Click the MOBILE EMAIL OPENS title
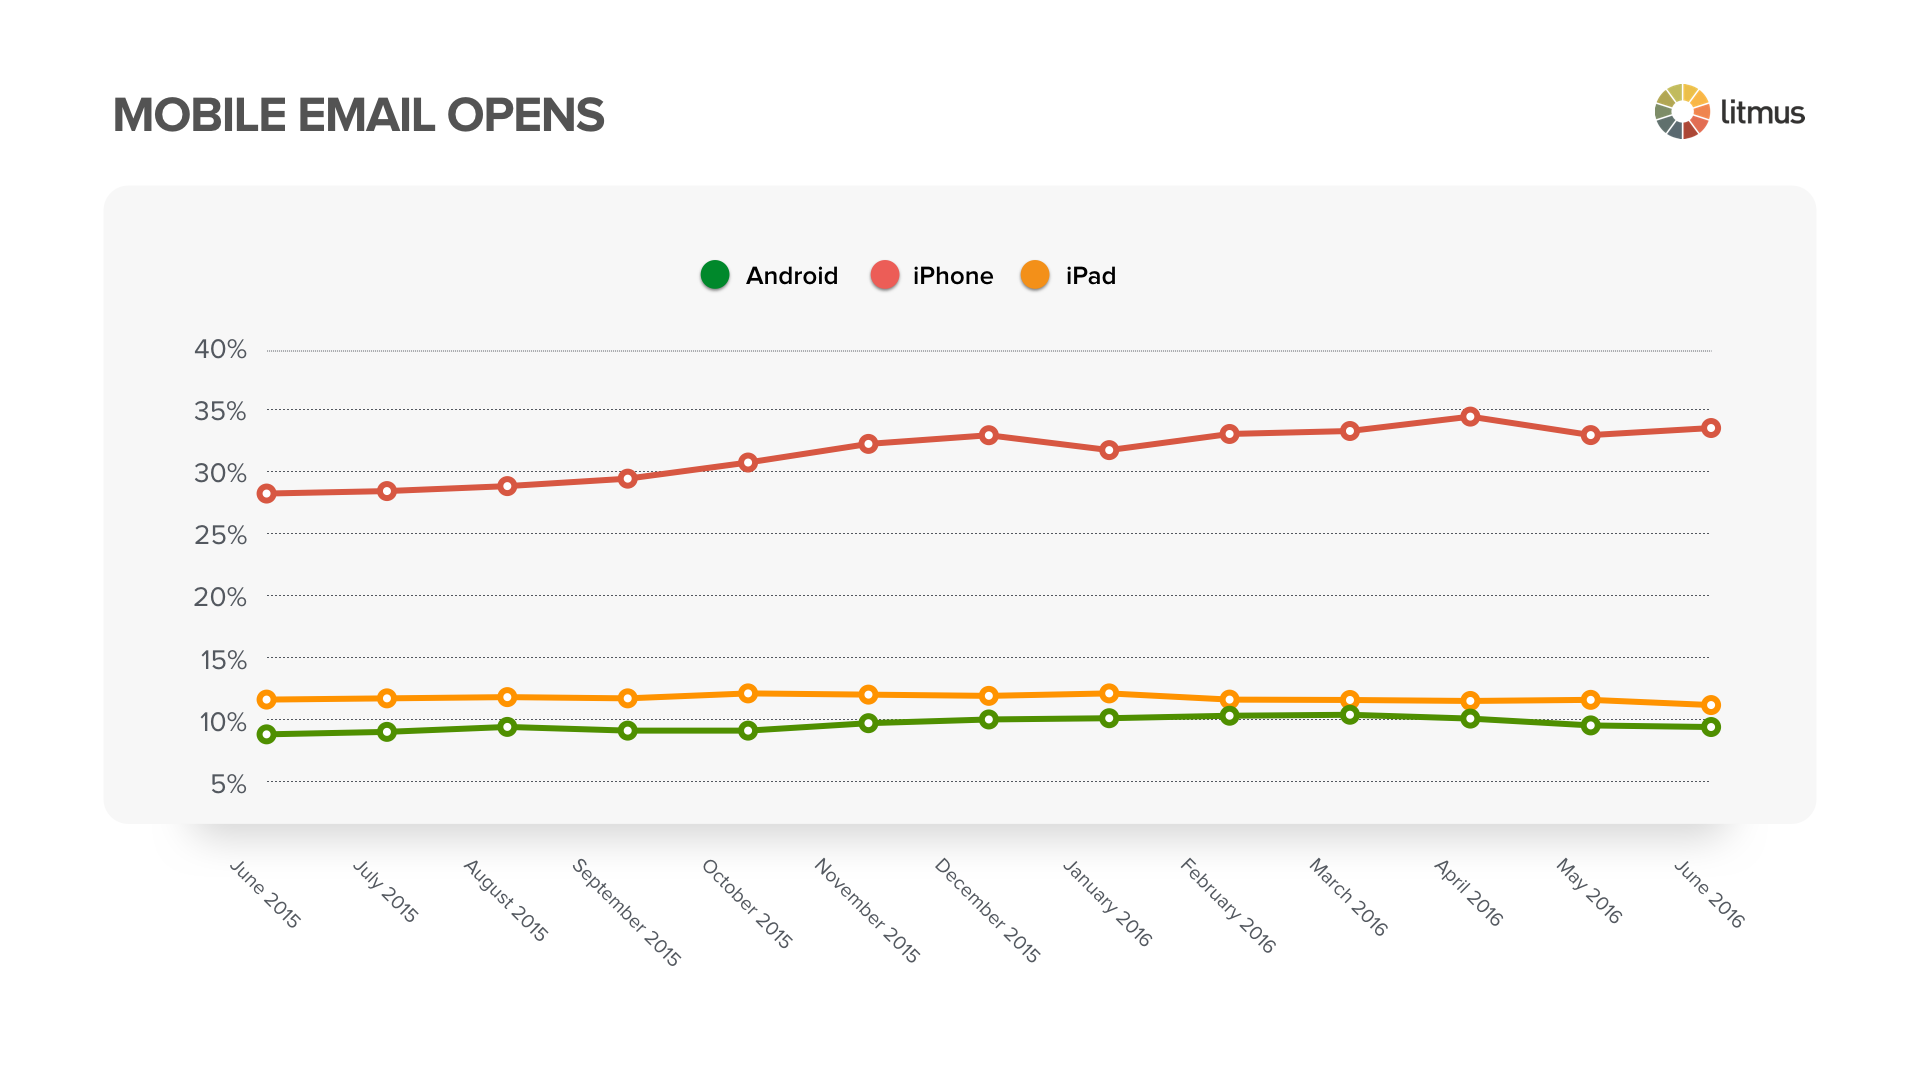The height and width of the screenshot is (1080, 1920). tap(358, 115)
